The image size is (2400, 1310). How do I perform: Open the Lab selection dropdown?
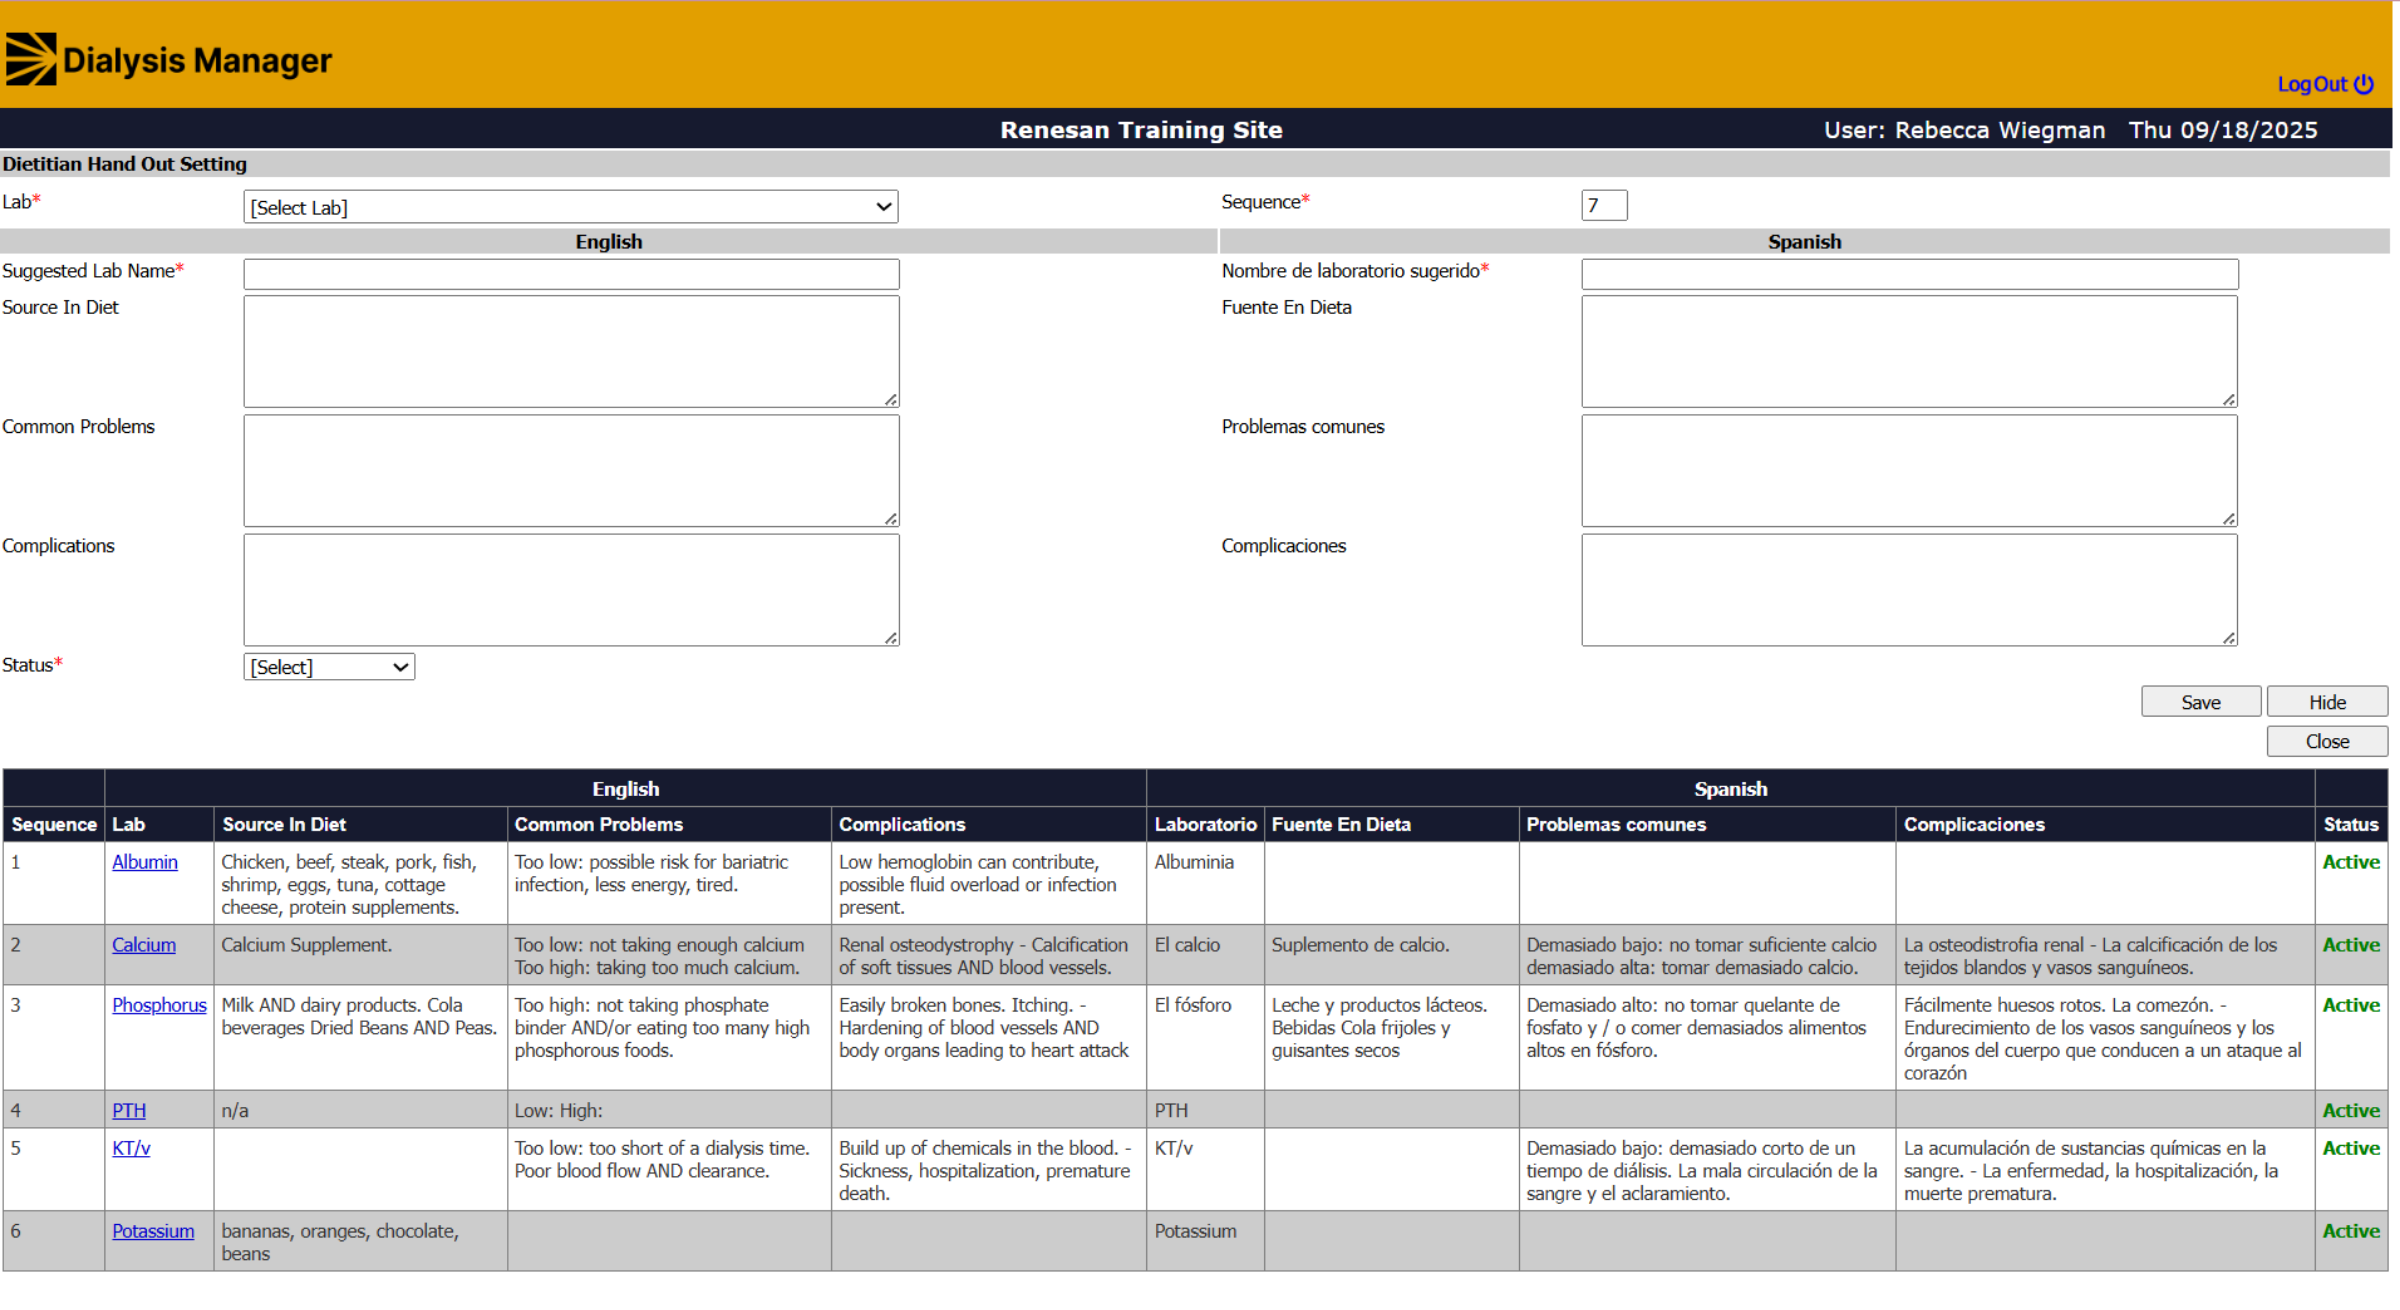tap(571, 207)
